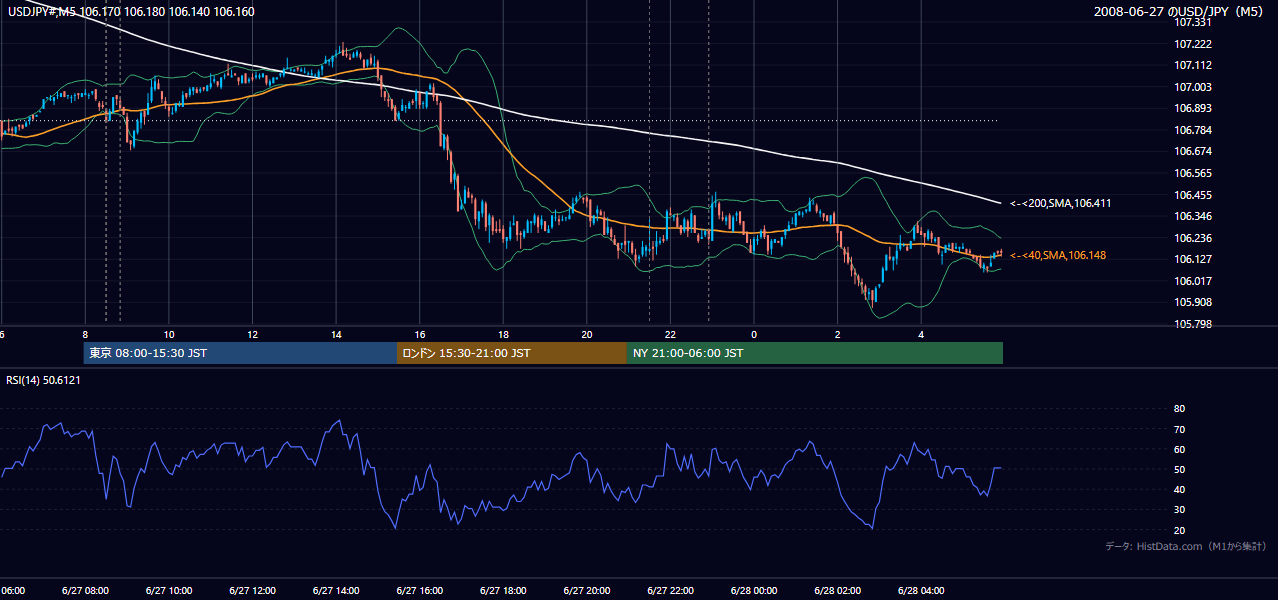Select the 40 SMA 106.148 label

coord(1058,255)
